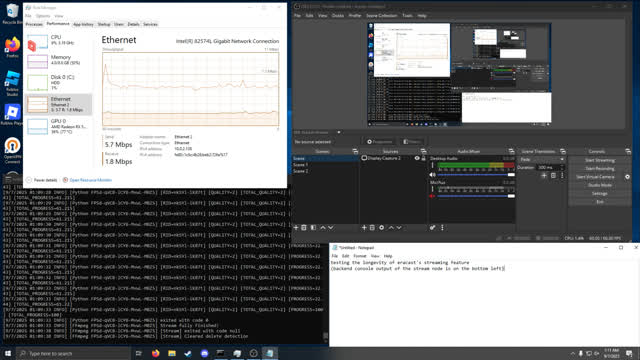The image size is (640, 360).
Task: Step the transition Duration value
Action: click(562, 167)
